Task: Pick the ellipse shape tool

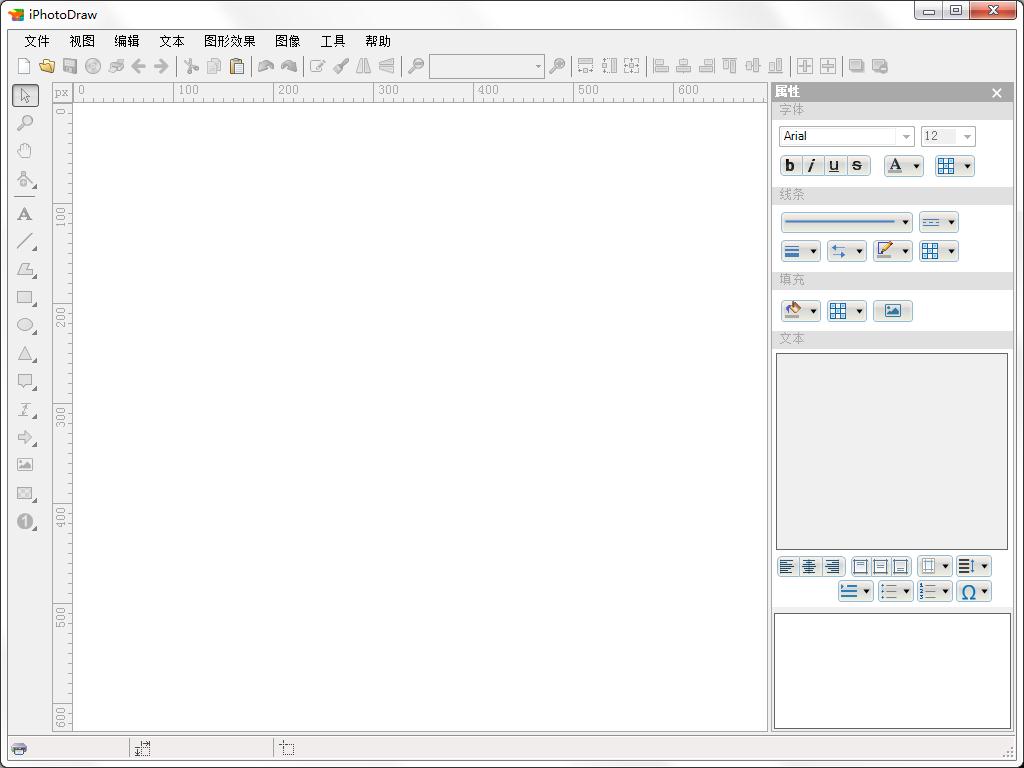Action: tap(25, 326)
